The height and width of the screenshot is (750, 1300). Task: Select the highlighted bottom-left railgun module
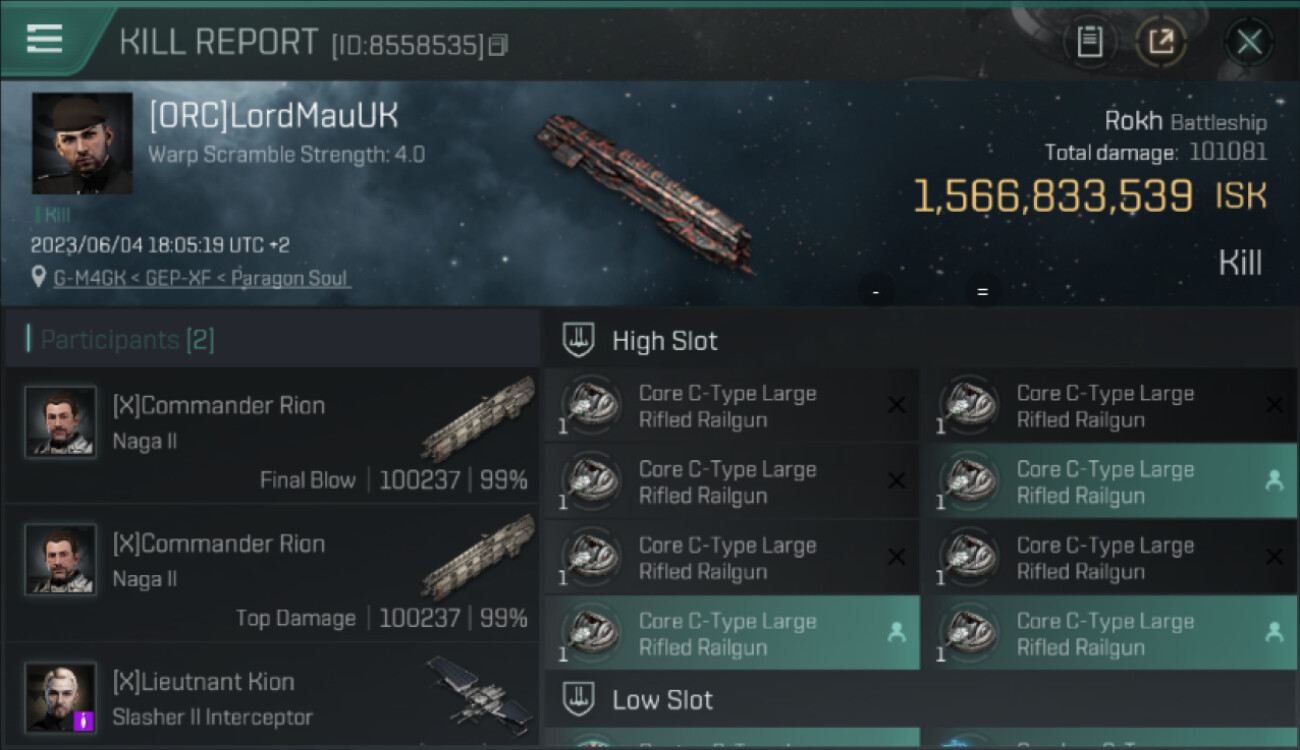click(x=731, y=633)
